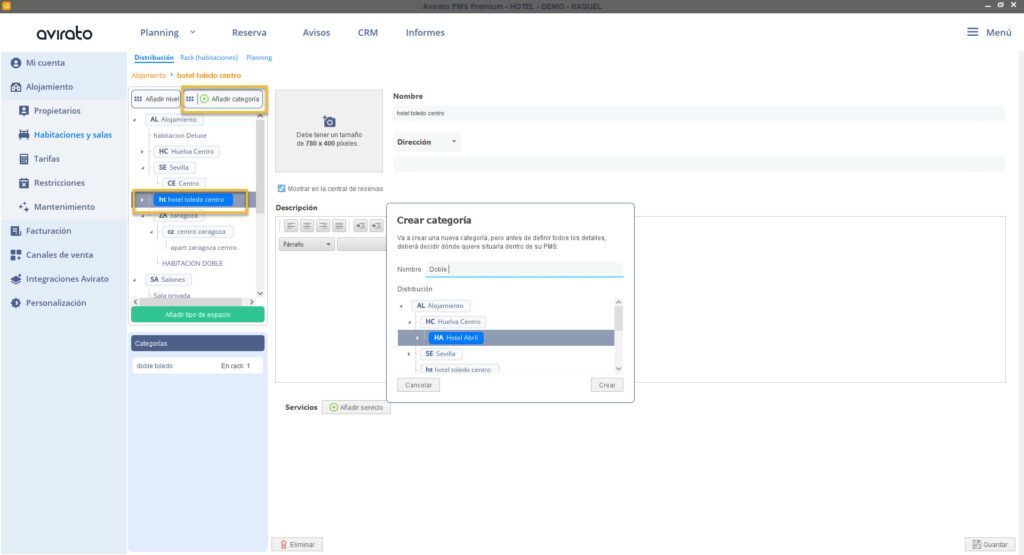Click the dialog tree scroll down arrow
The image size is (1024, 555).
[618, 369]
